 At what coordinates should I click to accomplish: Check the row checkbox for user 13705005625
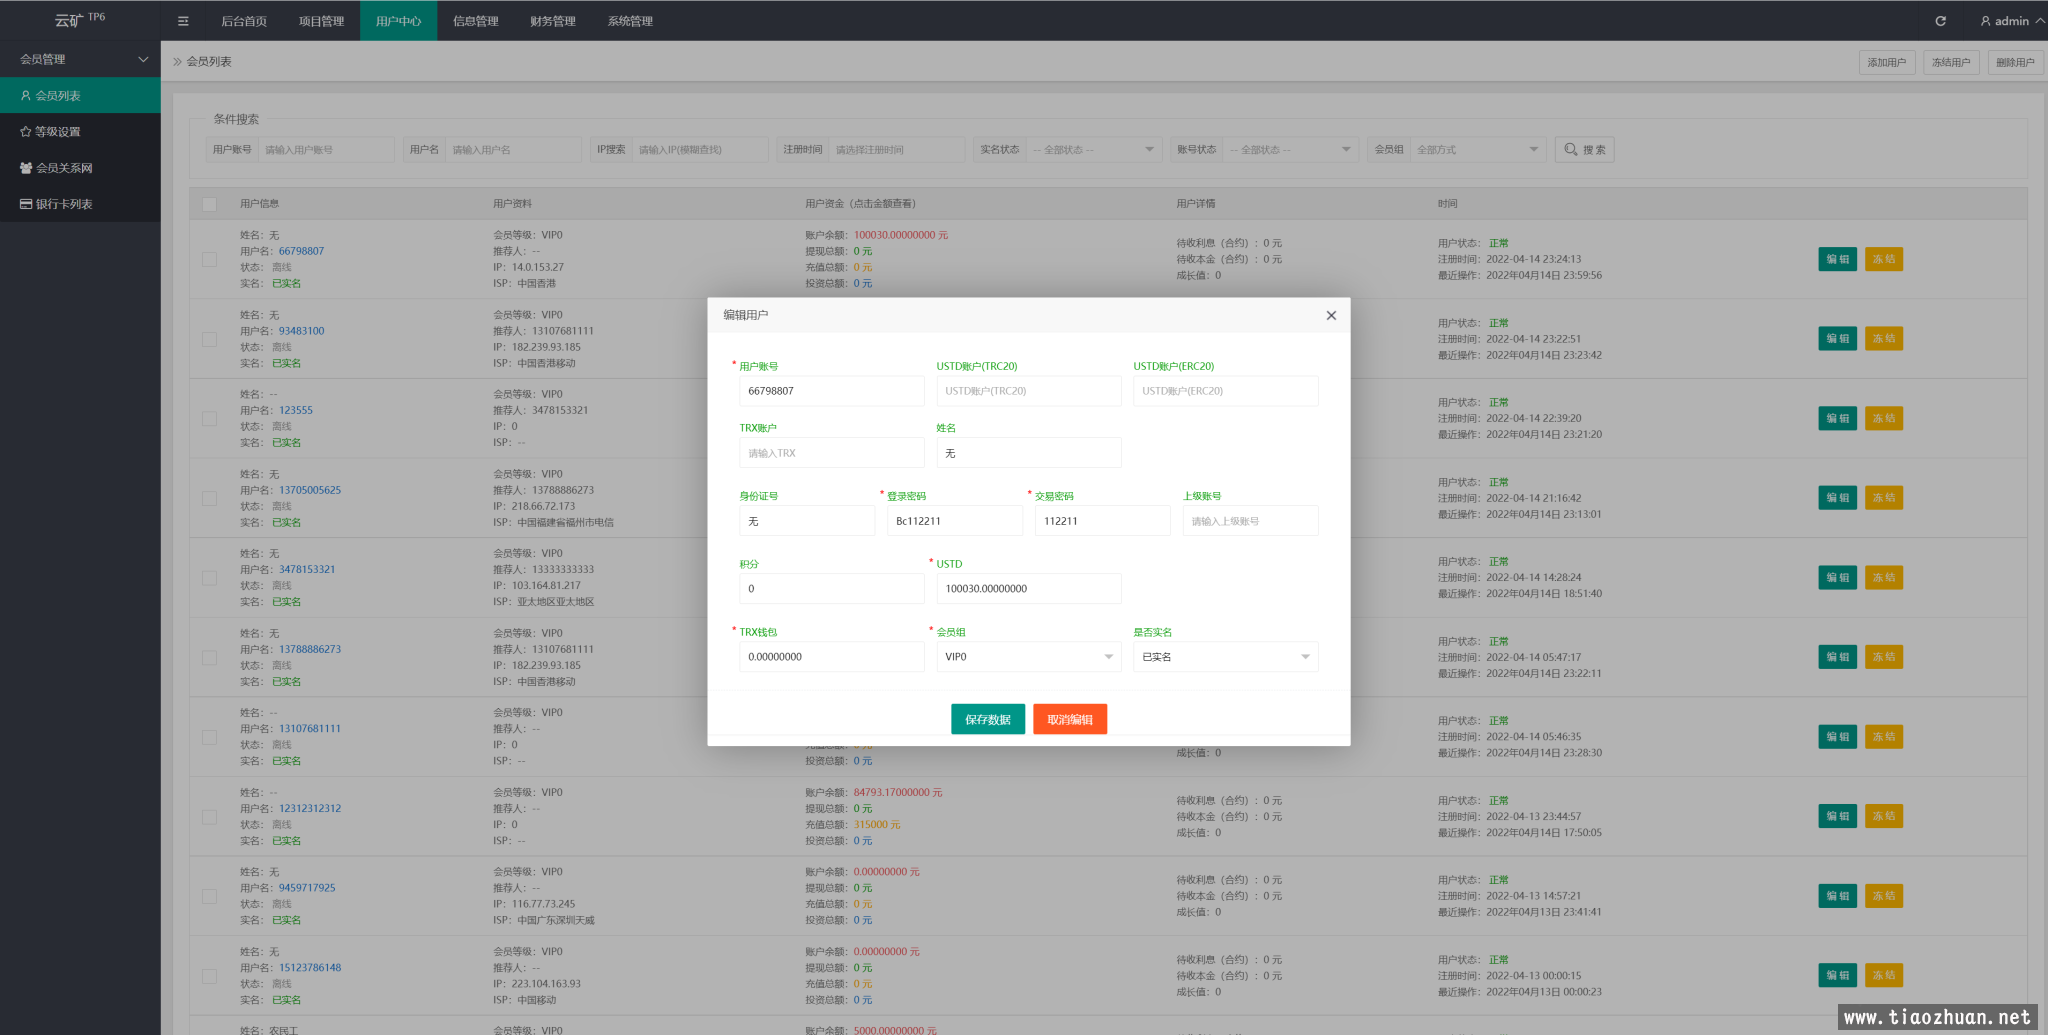tap(209, 498)
